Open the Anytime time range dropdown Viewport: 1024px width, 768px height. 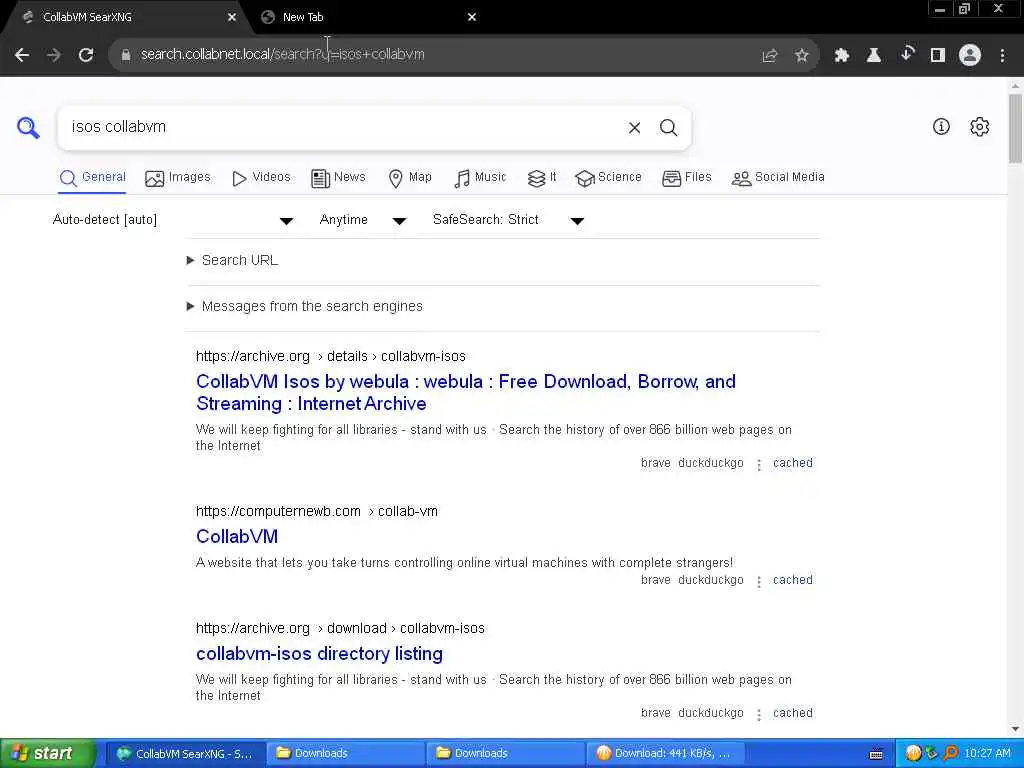[363, 220]
